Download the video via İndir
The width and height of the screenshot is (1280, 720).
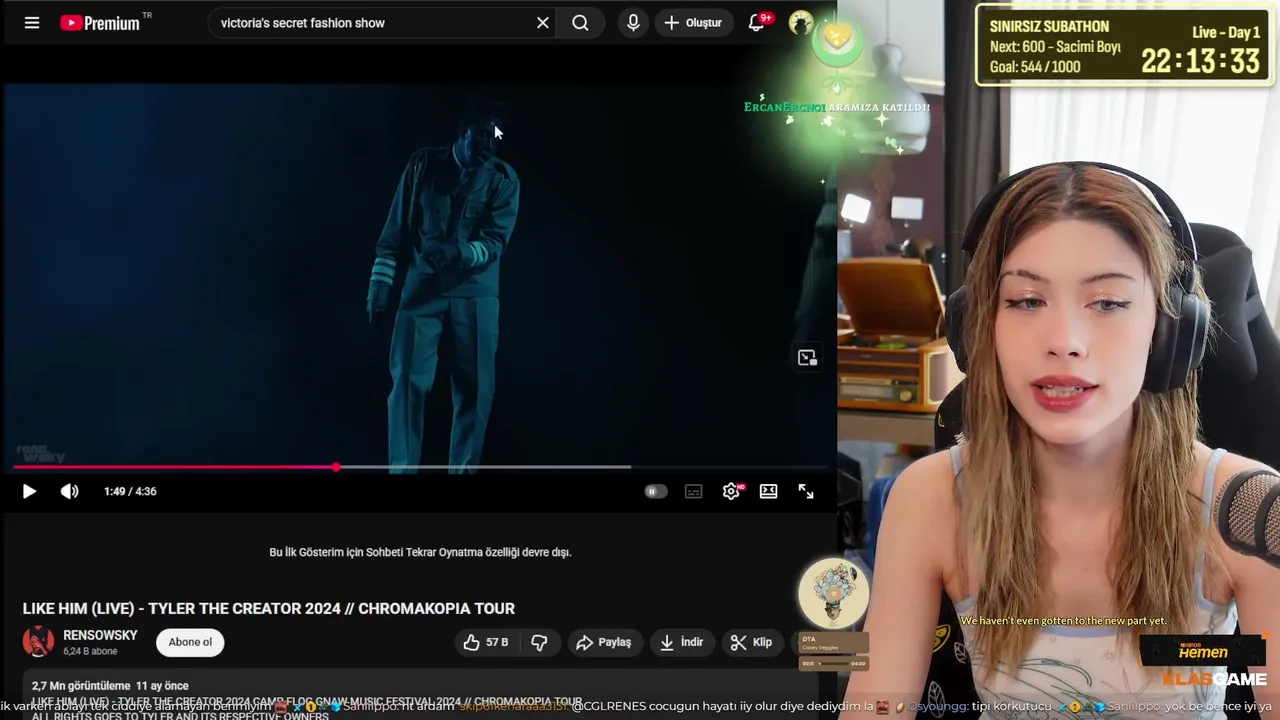click(682, 642)
